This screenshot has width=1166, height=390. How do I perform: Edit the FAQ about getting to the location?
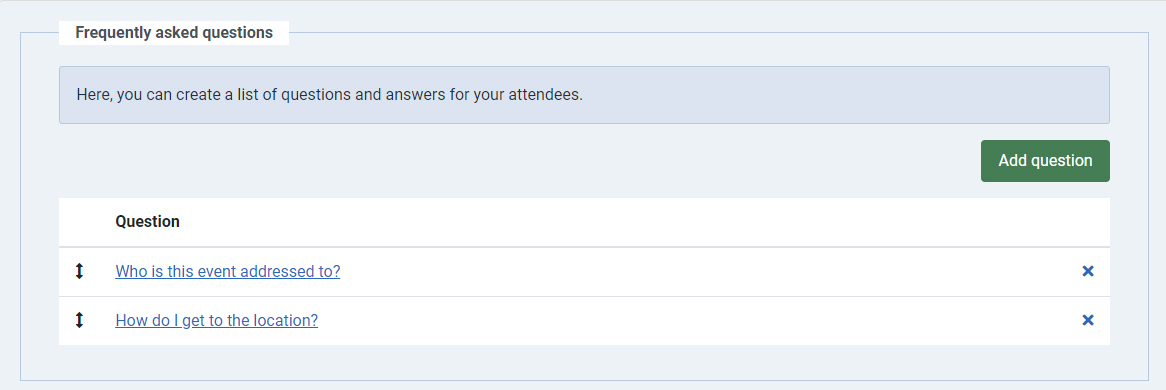(x=216, y=320)
